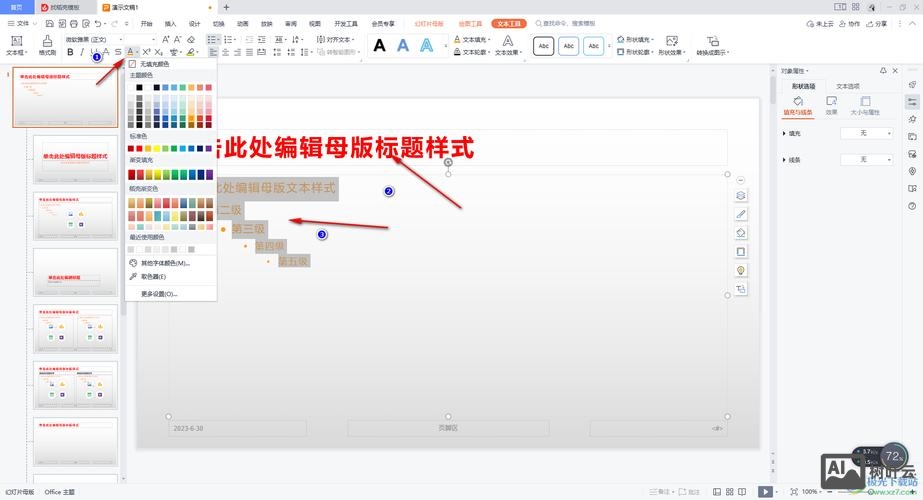Switch to the 开发工具 ribbon tab
The width and height of the screenshot is (923, 500).
click(346, 24)
